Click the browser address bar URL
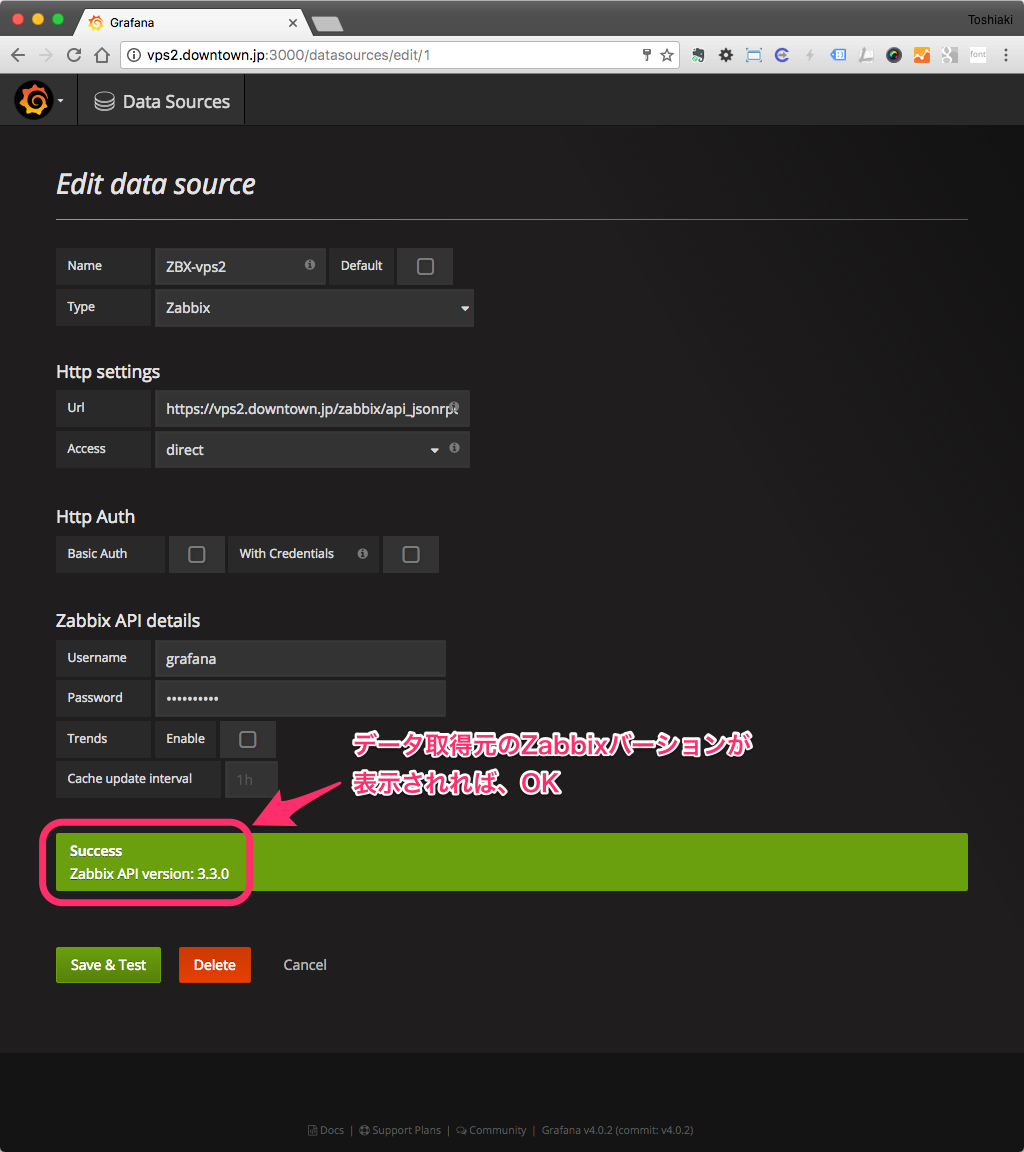 pos(288,55)
